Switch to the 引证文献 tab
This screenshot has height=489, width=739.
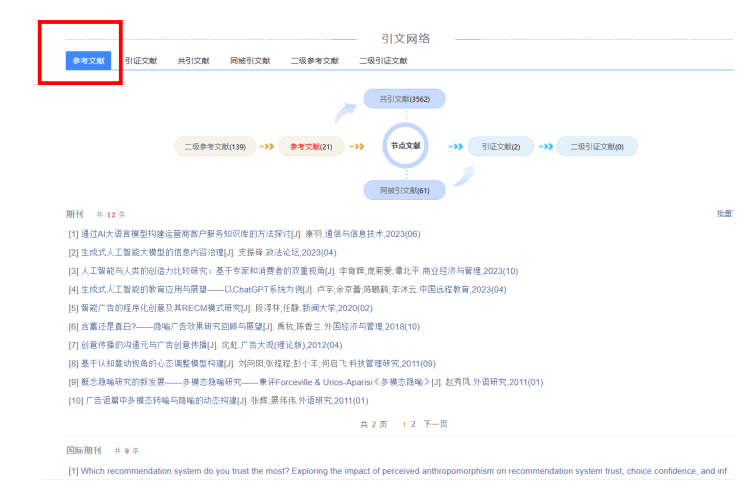pyautogui.click(x=140, y=61)
